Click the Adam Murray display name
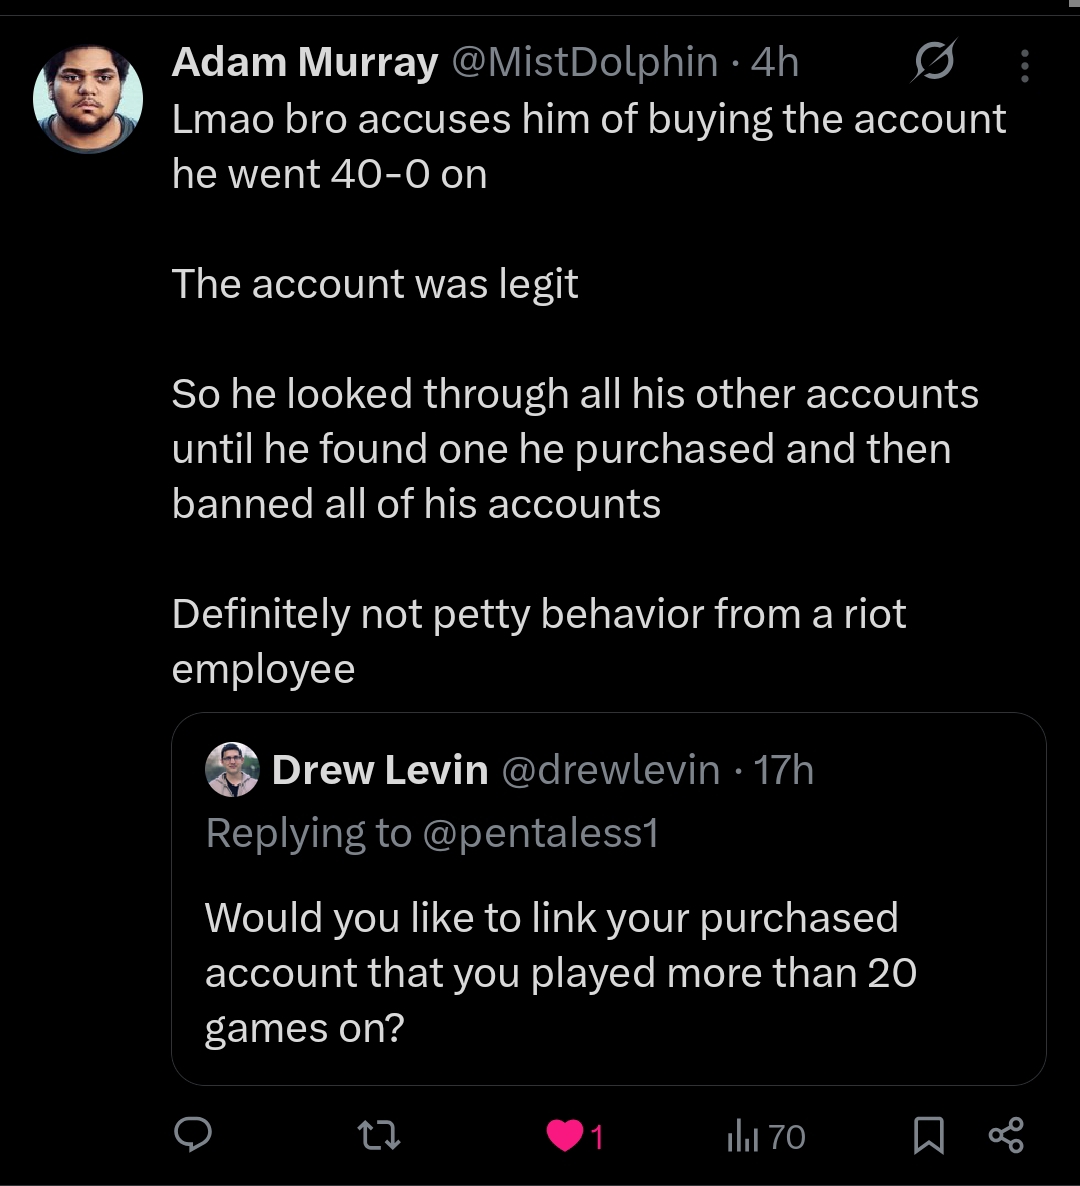 [x=304, y=63]
